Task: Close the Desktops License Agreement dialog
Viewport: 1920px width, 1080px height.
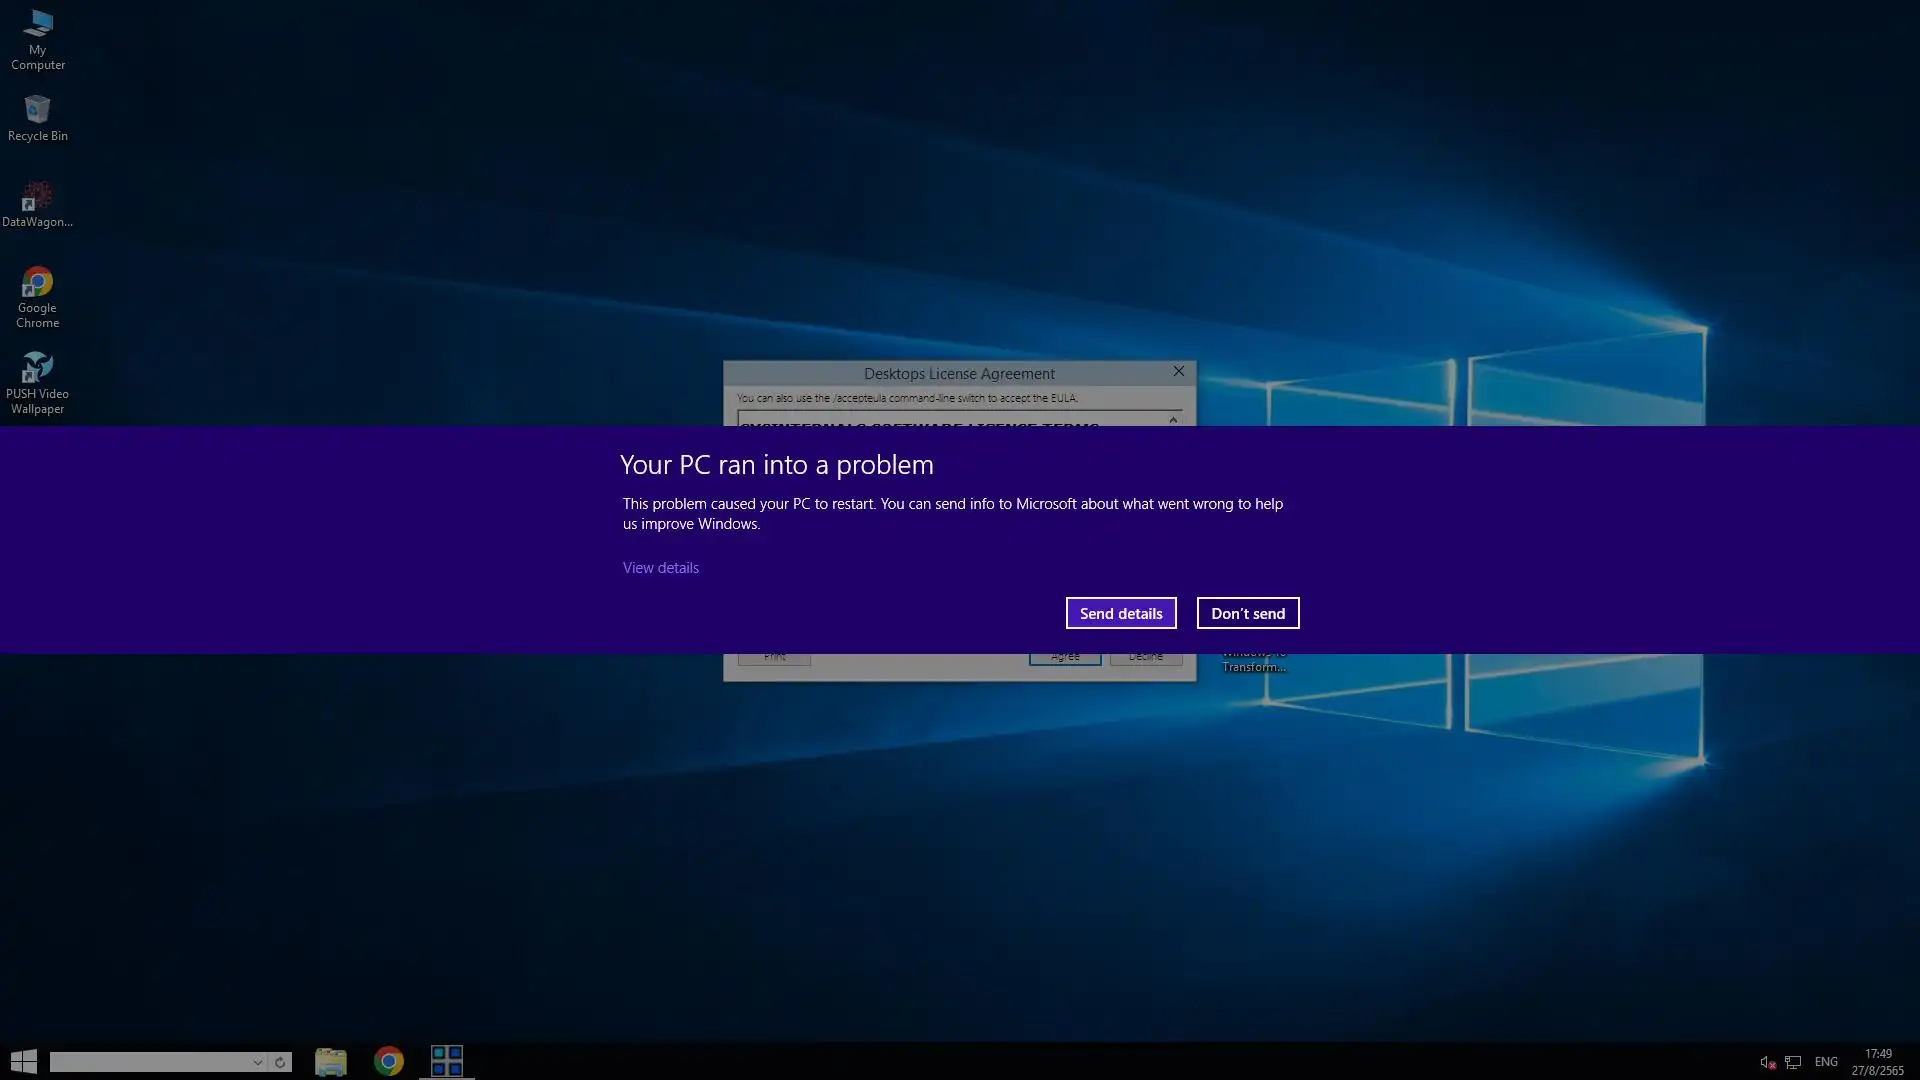Action: [1178, 371]
